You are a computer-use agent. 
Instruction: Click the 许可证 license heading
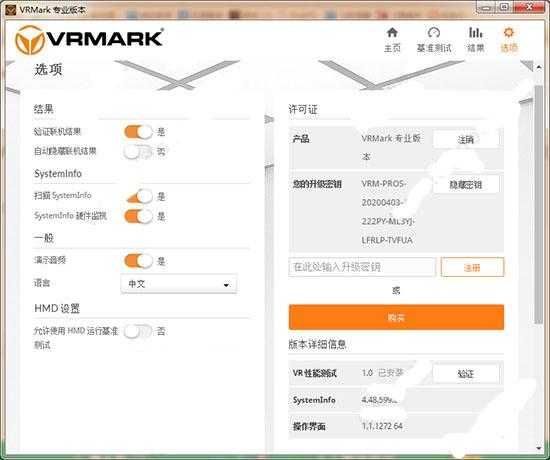tap(303, 109)
